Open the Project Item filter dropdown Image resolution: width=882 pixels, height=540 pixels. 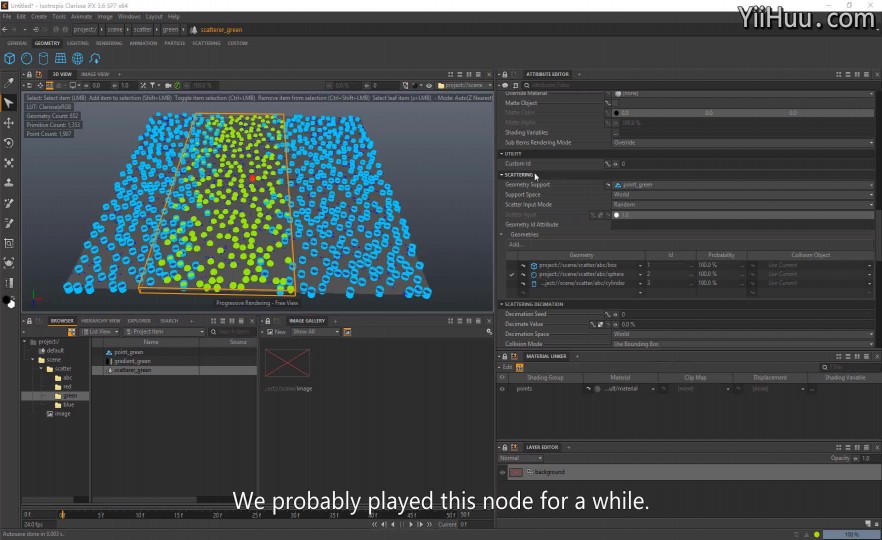[164, 332]
